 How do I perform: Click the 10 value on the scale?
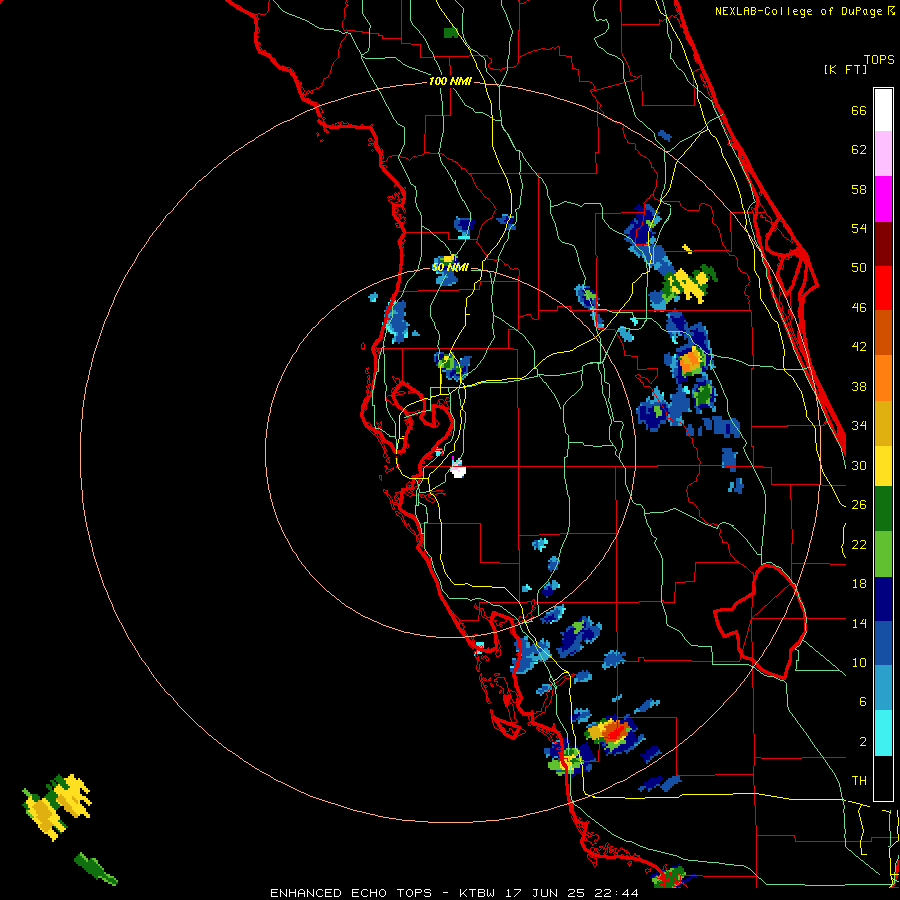[859, 663]
